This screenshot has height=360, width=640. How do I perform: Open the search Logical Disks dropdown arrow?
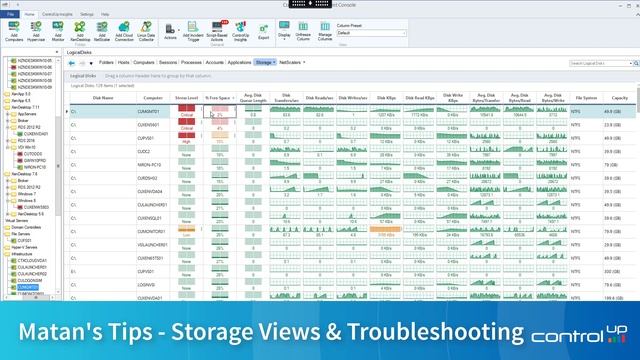(x=631, y=63)
